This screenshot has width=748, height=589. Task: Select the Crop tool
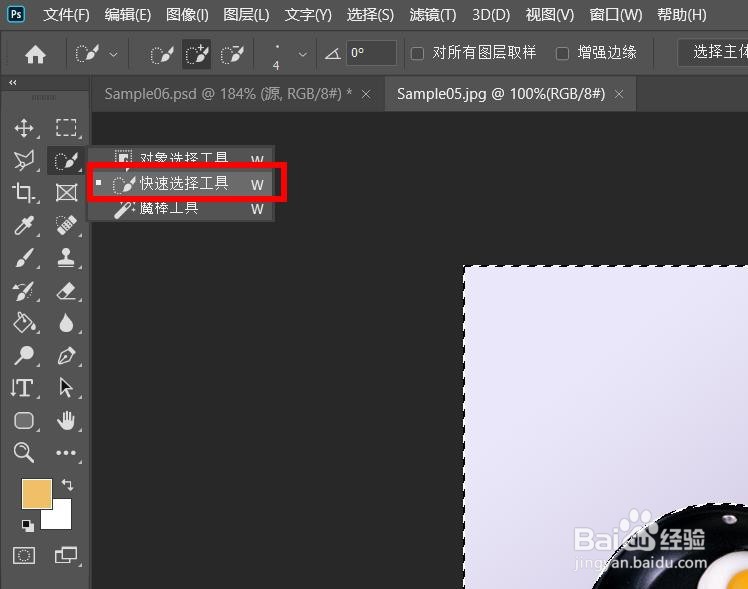click(x=23, y=193)
